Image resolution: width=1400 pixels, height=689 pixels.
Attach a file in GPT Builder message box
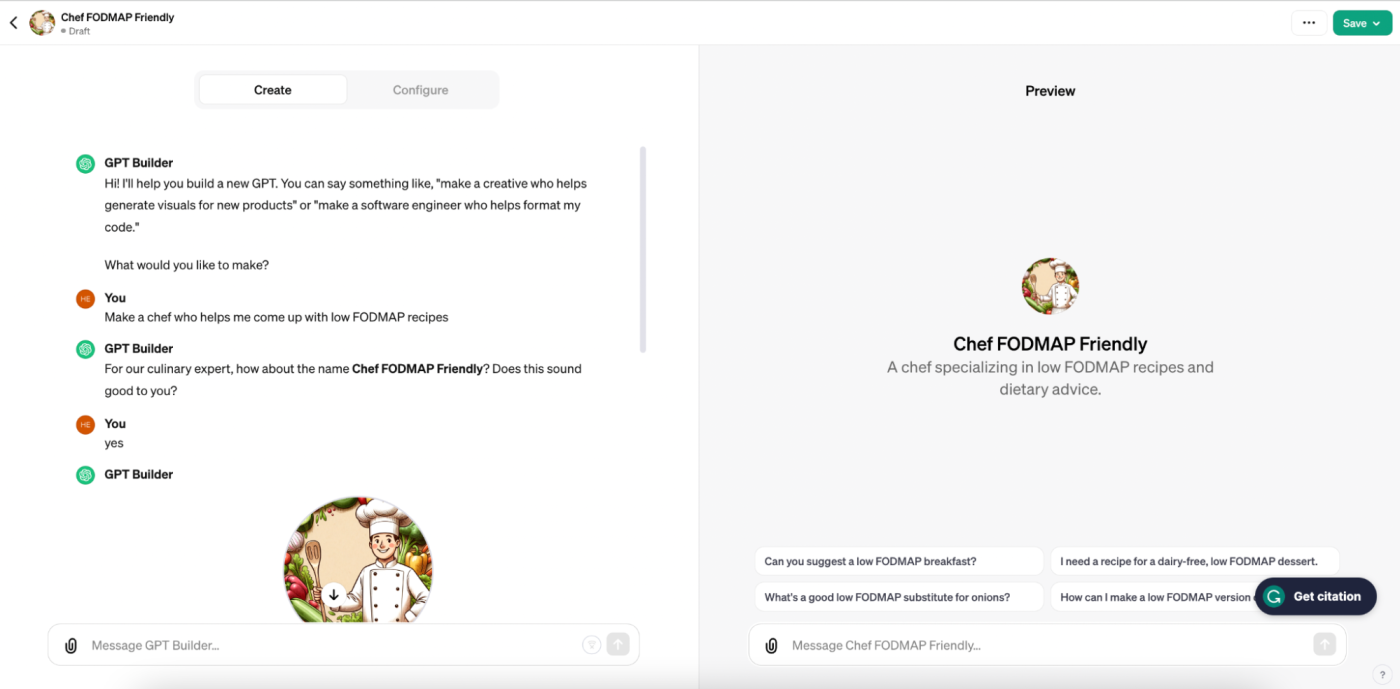pos(71,646)
